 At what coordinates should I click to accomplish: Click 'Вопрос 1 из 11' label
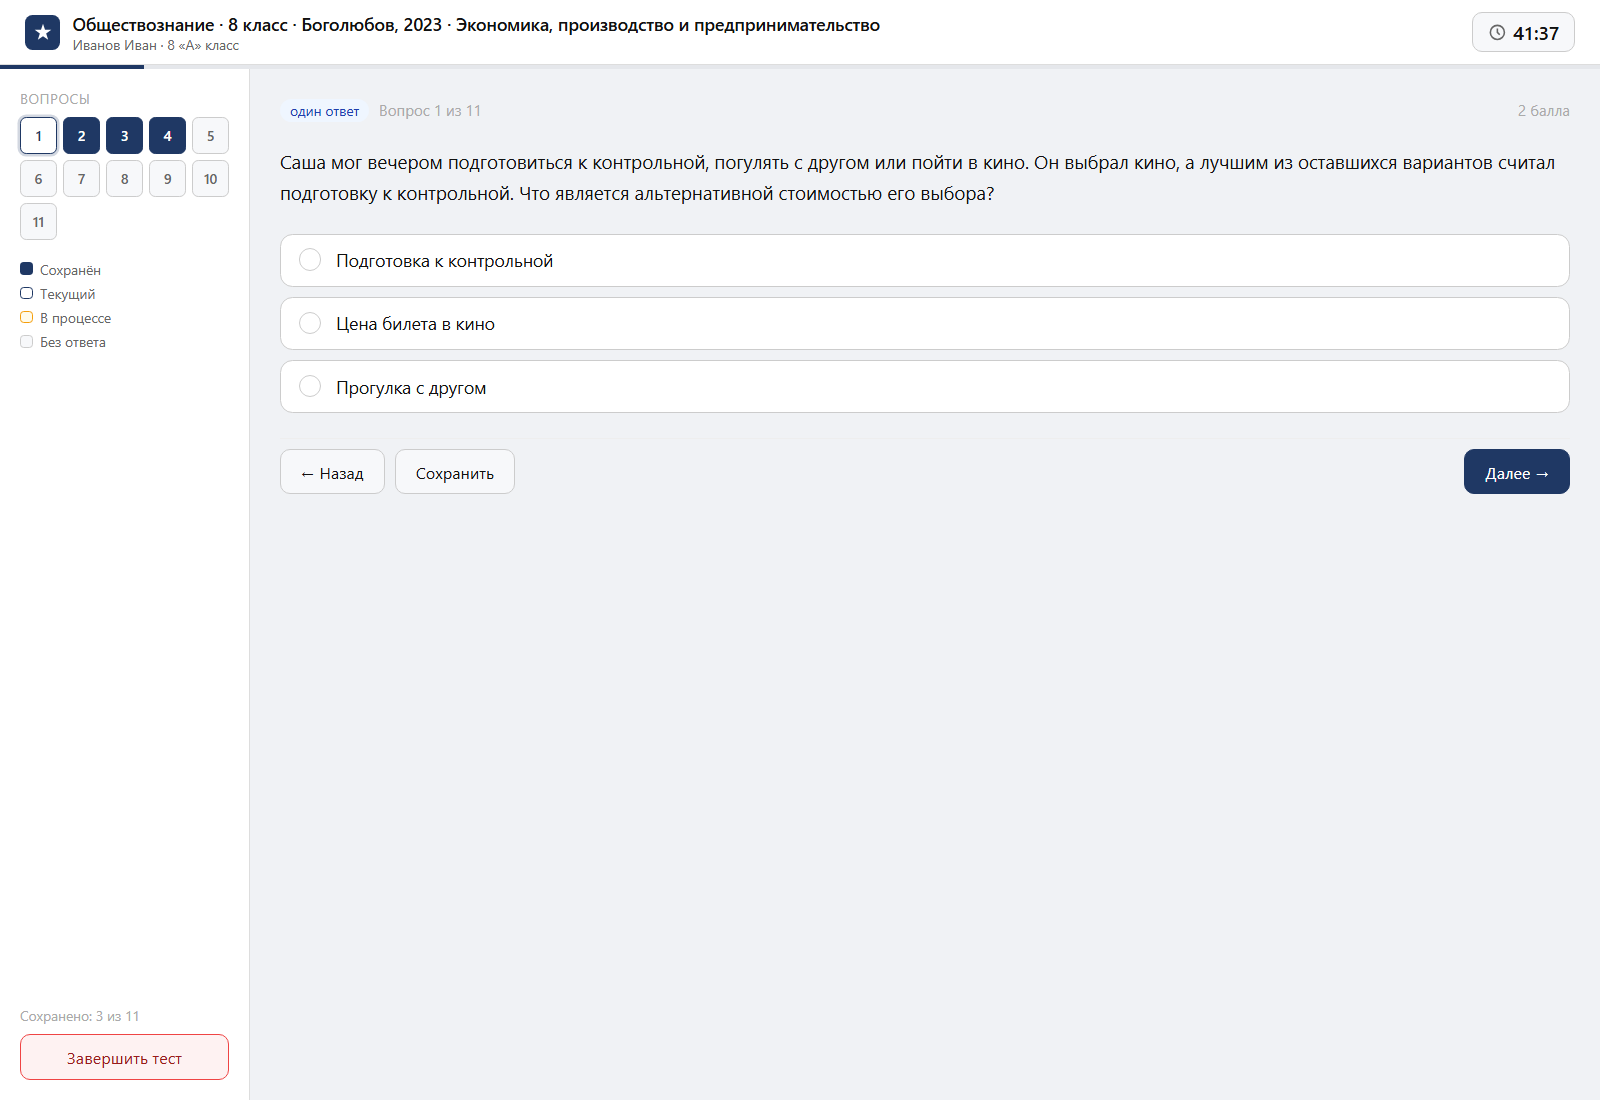click(x=430, y=111)
